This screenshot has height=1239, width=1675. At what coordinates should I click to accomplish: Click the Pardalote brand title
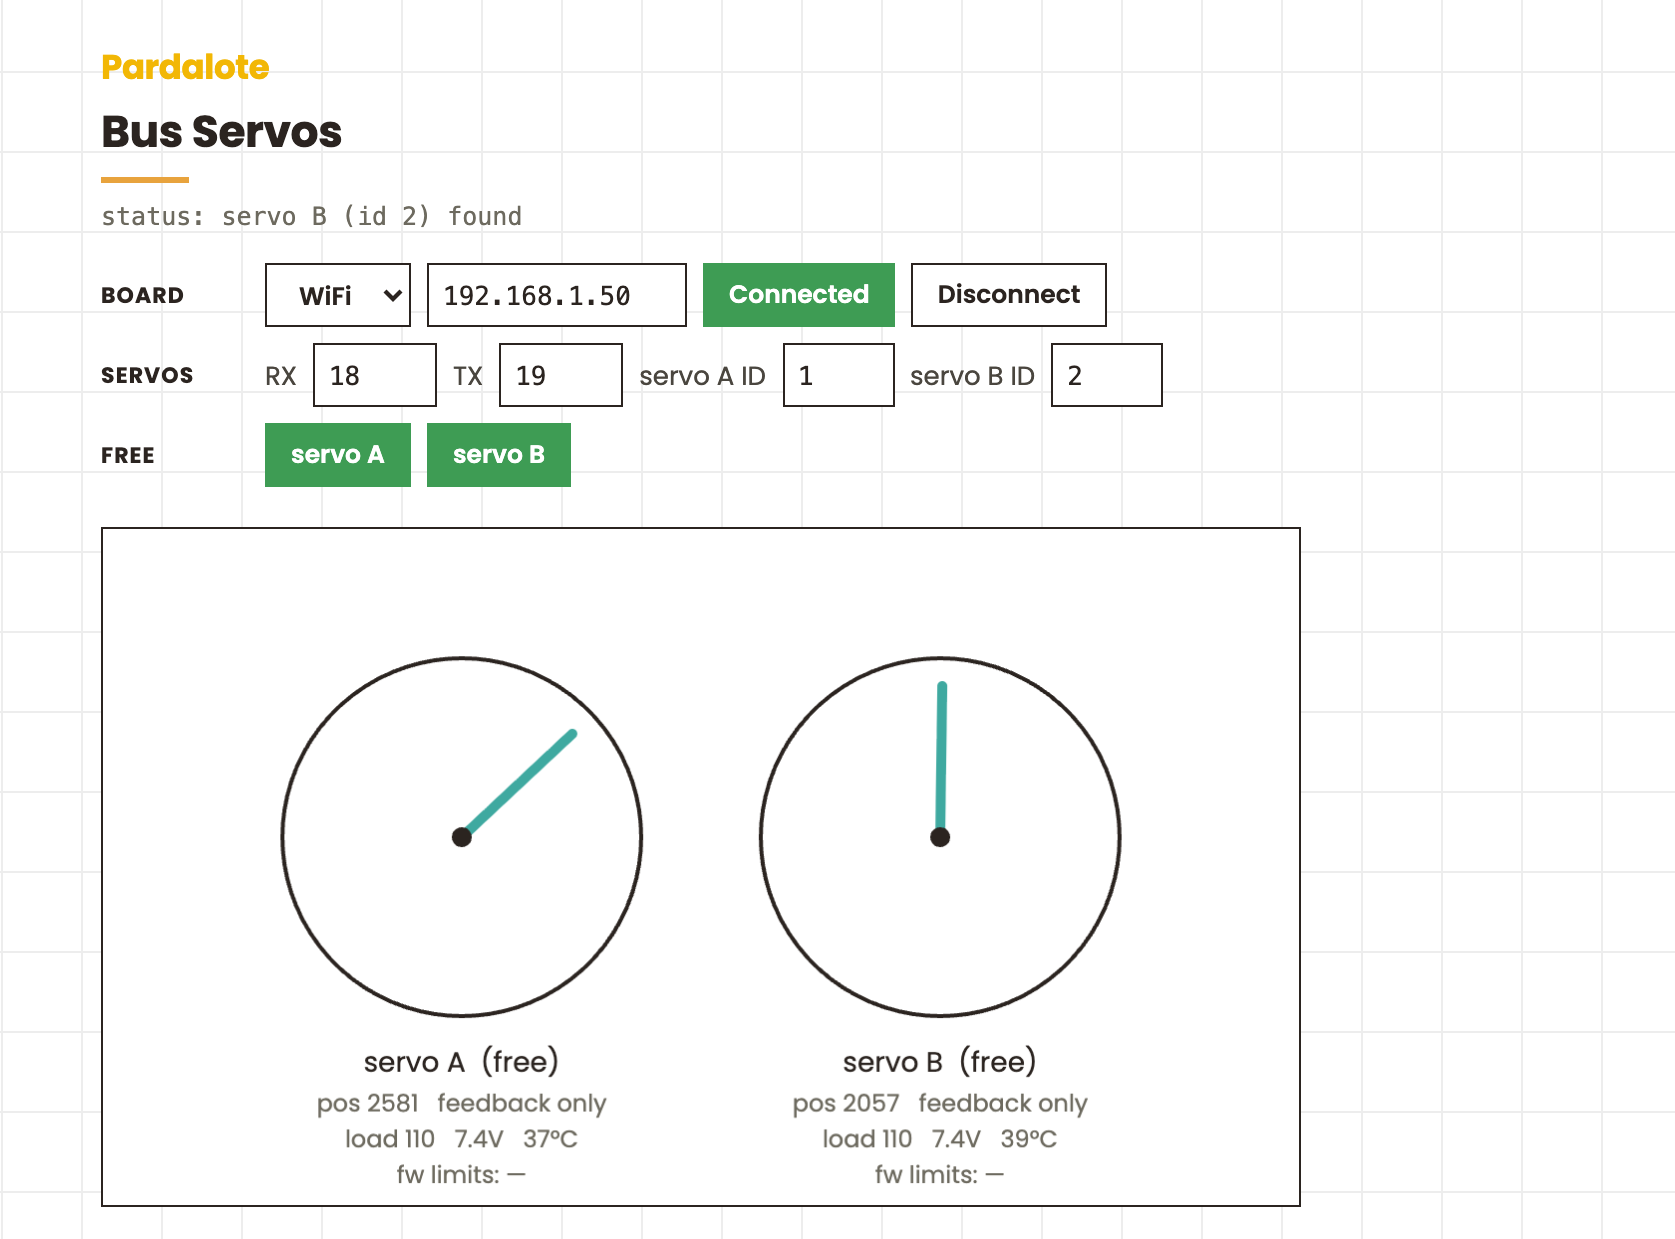pyautogui.click(x=185, y=67)
